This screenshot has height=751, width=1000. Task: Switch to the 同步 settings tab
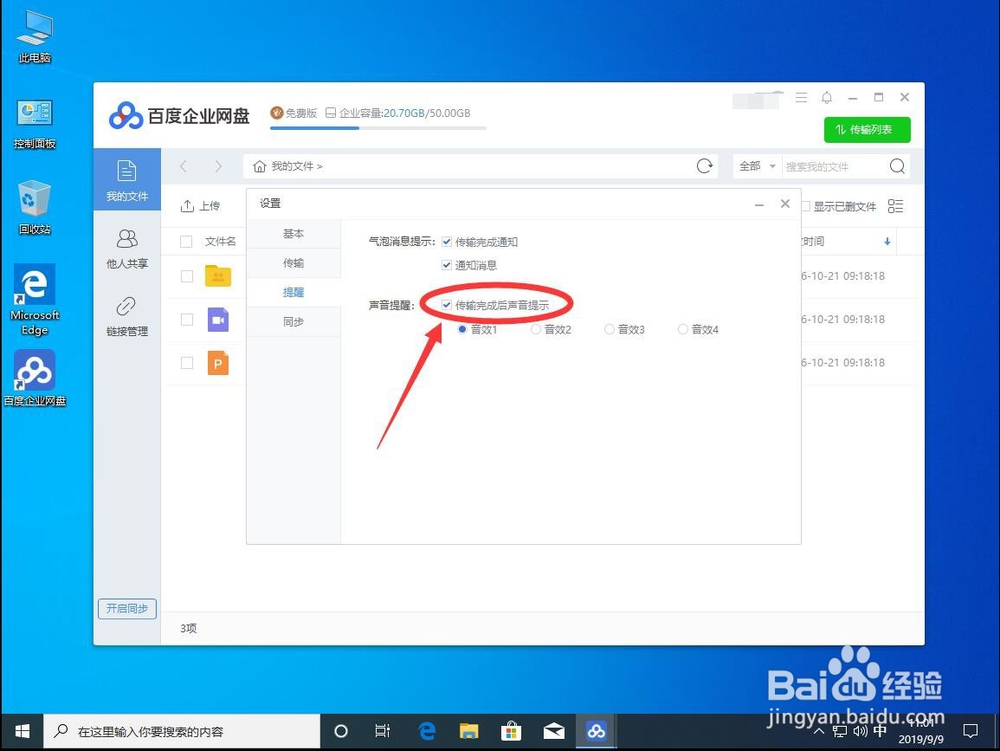point(295,321)
